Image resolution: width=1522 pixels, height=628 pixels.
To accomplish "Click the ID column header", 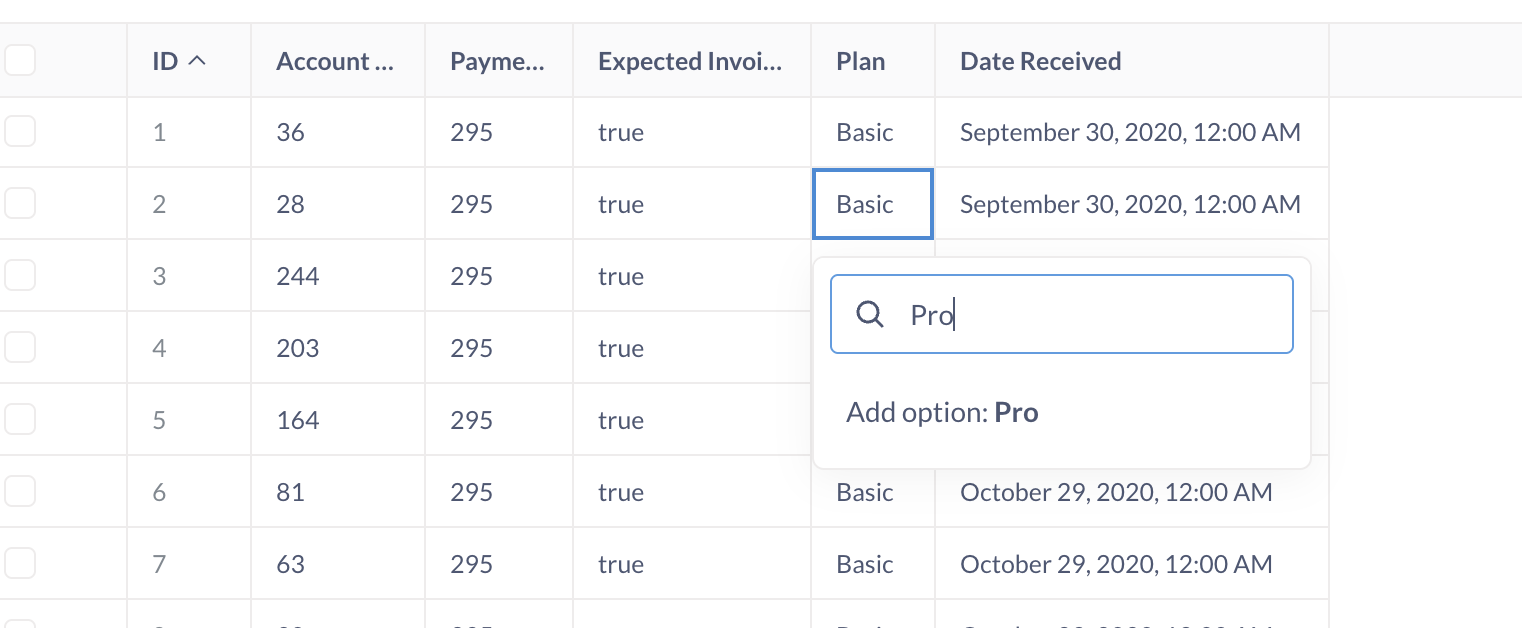I will click(166, 60).
